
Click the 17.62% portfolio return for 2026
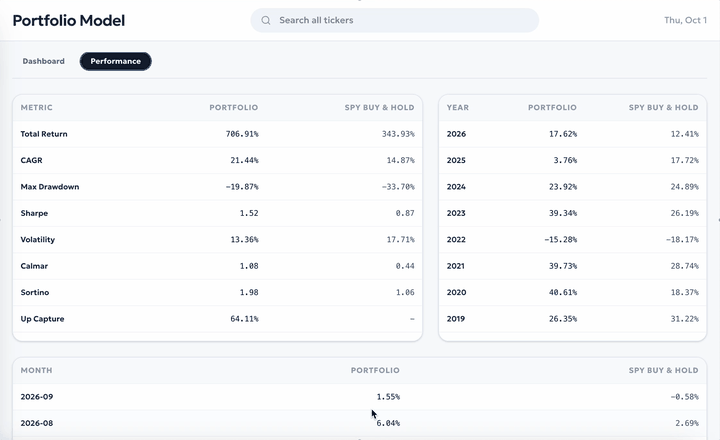(563, 134)
